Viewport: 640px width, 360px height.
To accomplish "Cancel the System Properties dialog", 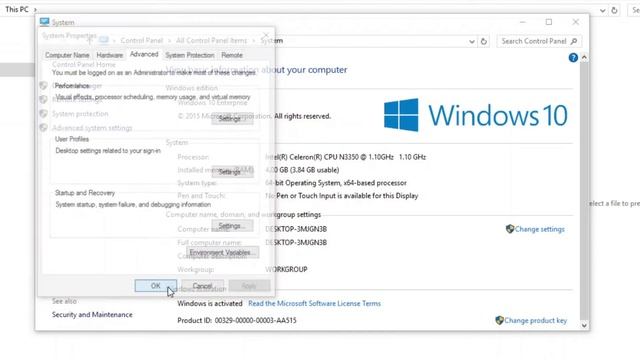I will [202, 286].
